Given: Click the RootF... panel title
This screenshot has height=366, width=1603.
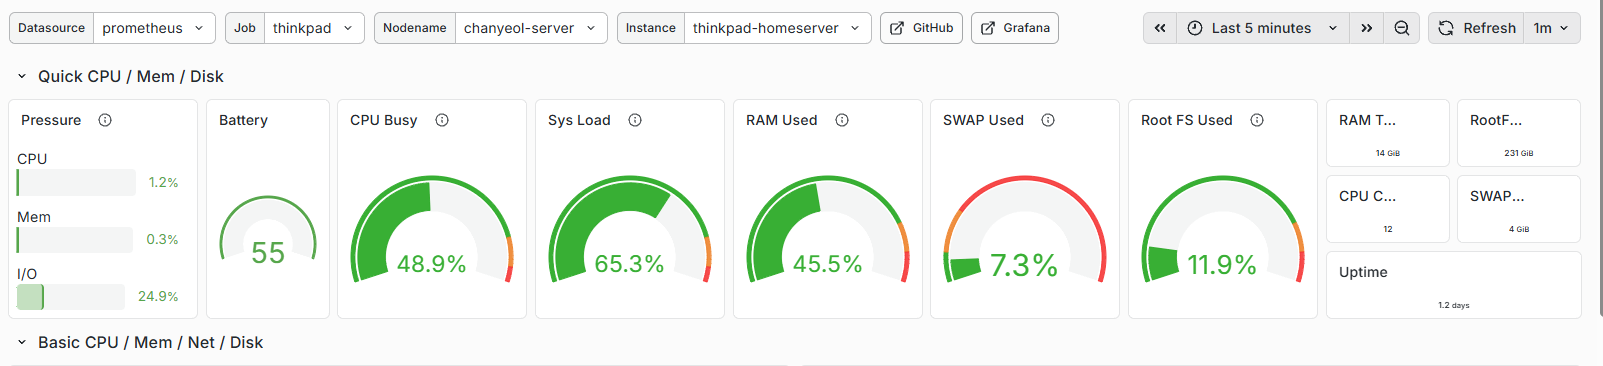Looking at the screenshot, I should pyautogui.click(x=1496, y=120).
